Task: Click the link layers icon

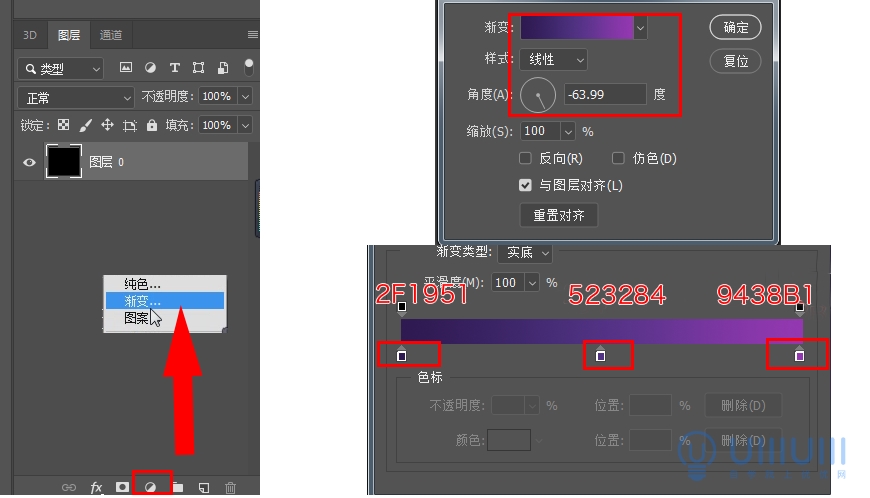Action: (69, 487)
